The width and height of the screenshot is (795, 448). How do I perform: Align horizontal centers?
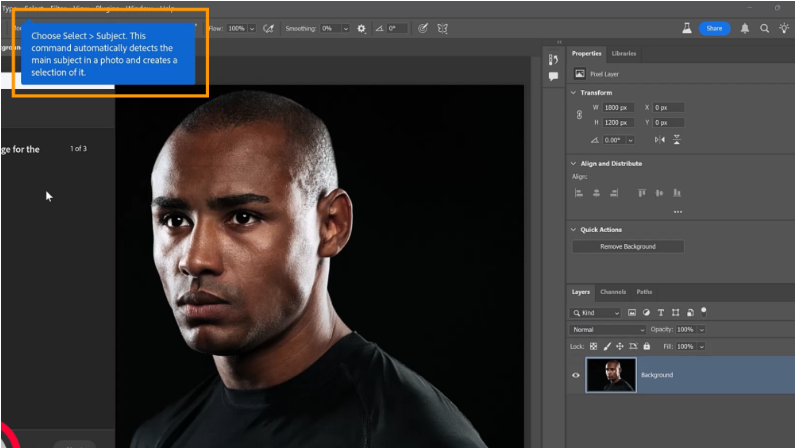point(596,193)
